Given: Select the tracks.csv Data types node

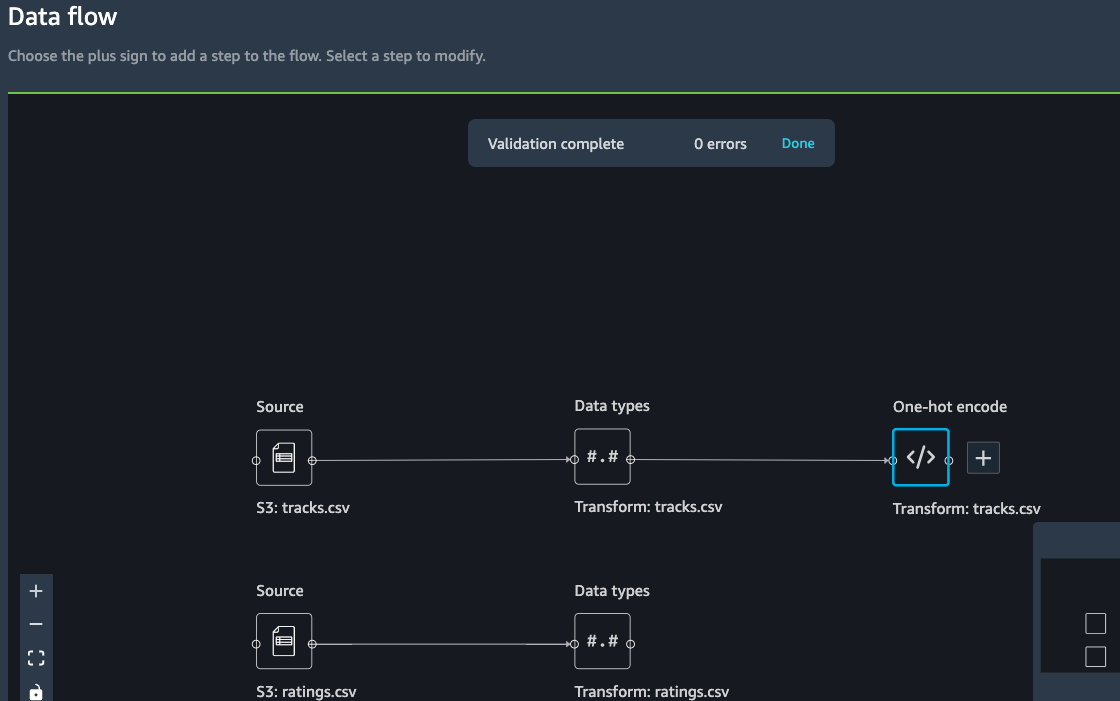Looking at the screenshot, I should [x=602, y=457].
